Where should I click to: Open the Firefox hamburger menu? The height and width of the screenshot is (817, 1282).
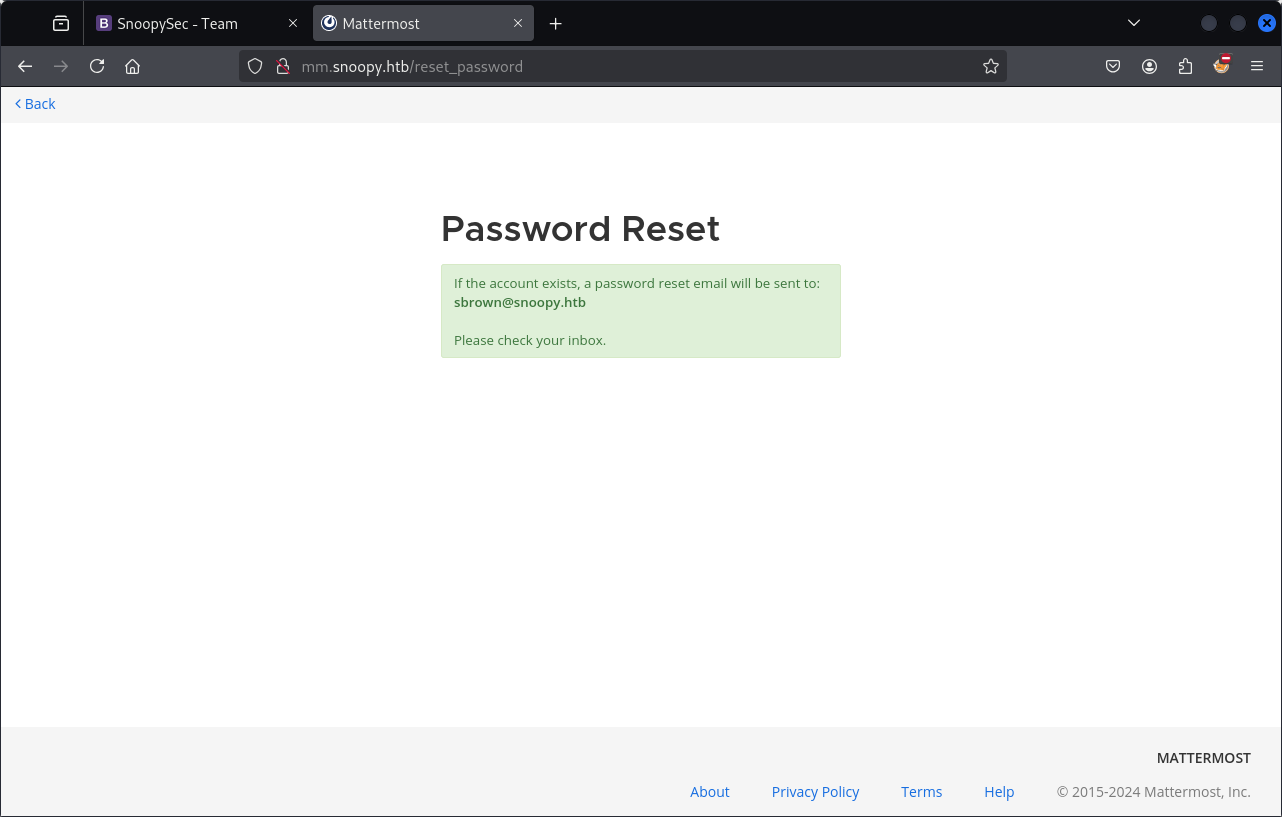[x=1257, y=66]
